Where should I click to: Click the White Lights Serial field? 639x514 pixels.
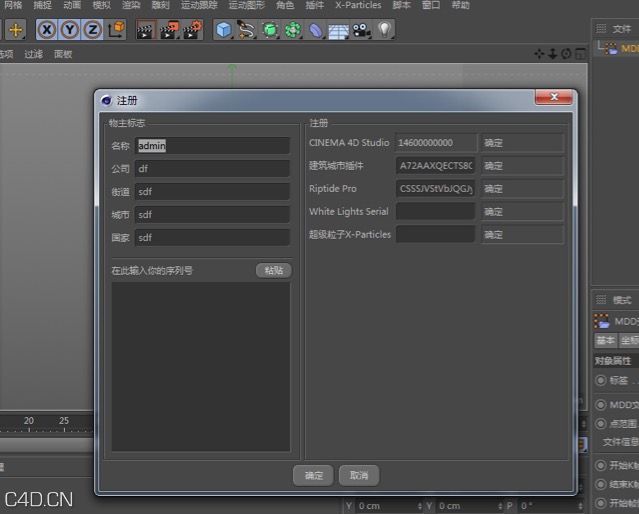(x=436, y=212)
